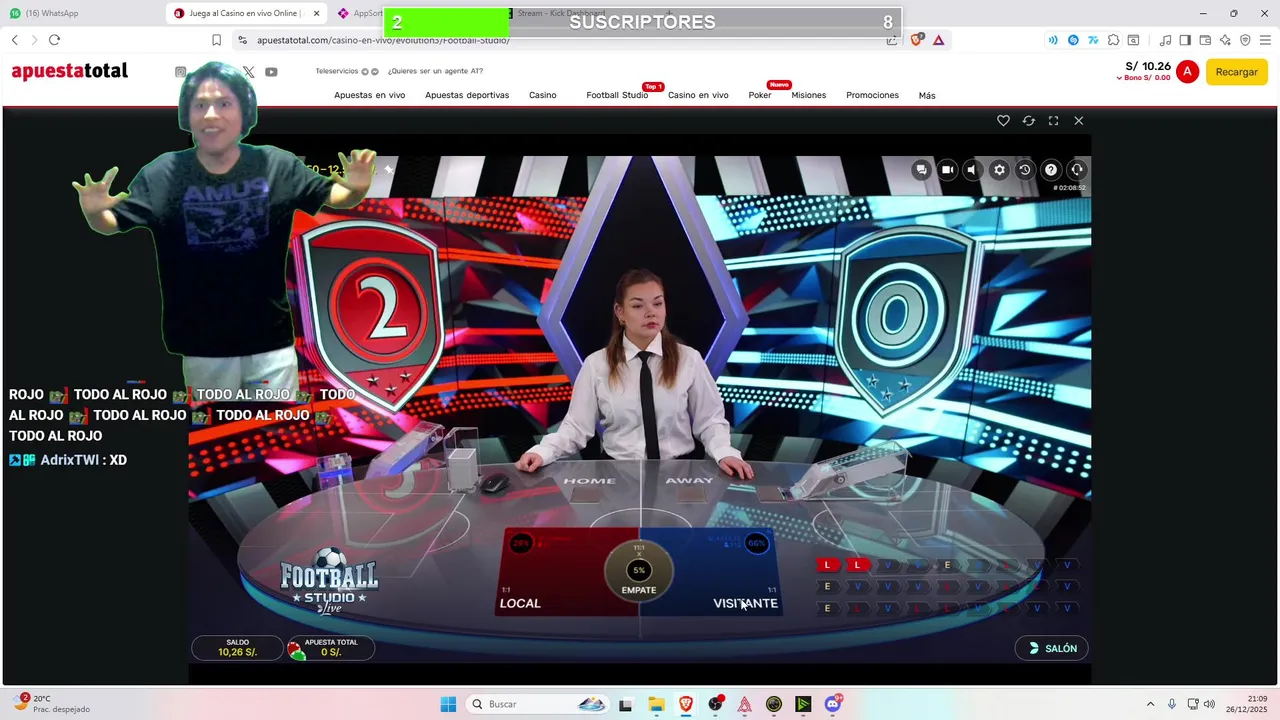1280x720 pixels.
Task: Enter fullscreen mode for the game
Action: (x=1053, y=120)
